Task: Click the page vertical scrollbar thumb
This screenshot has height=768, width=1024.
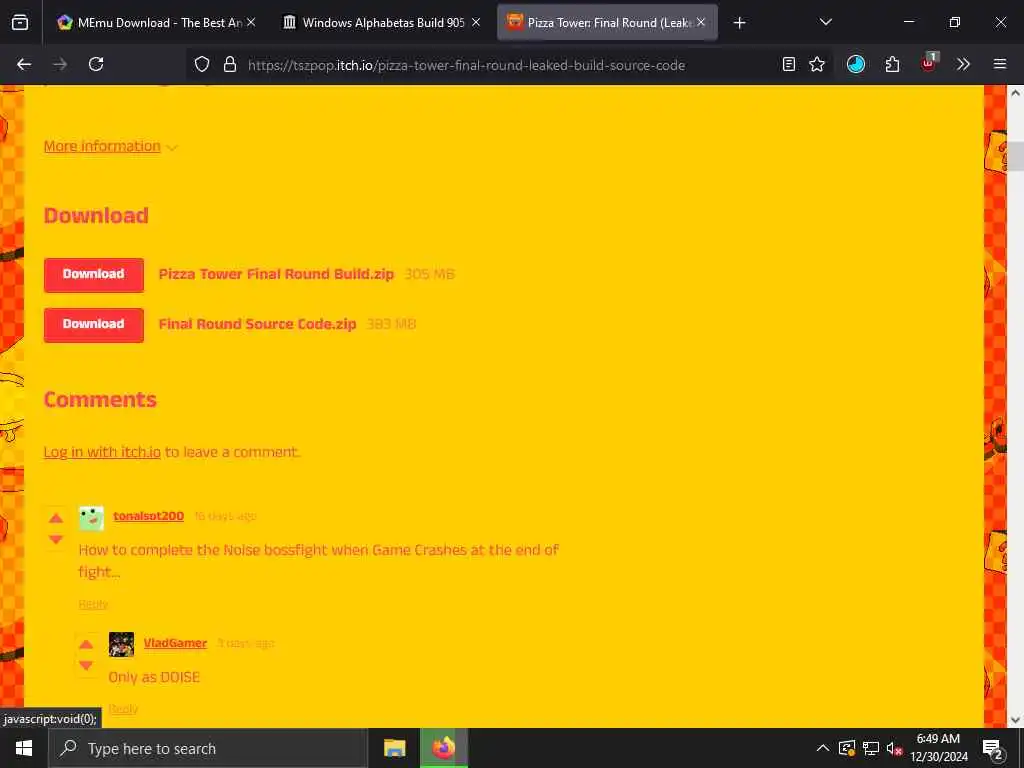Action: (x=1016, y=156)
